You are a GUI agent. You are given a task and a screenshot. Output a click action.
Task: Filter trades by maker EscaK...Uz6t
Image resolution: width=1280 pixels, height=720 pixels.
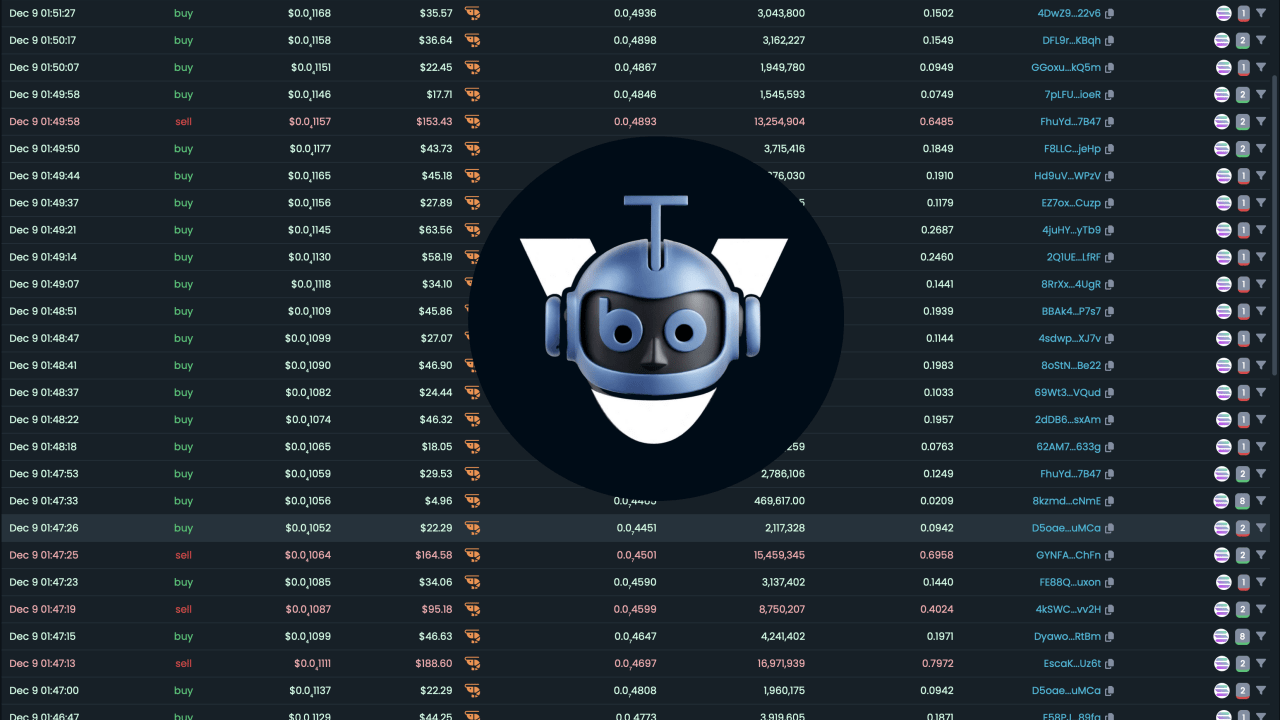pos(1260,663)
